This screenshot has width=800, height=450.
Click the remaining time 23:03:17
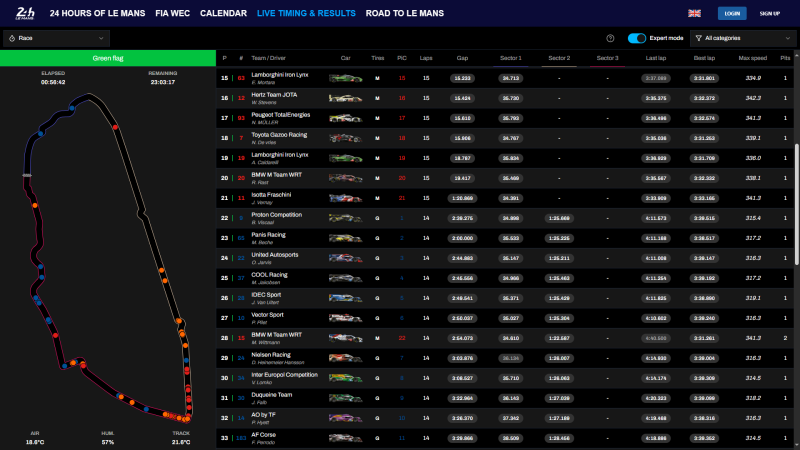point(163,82)
